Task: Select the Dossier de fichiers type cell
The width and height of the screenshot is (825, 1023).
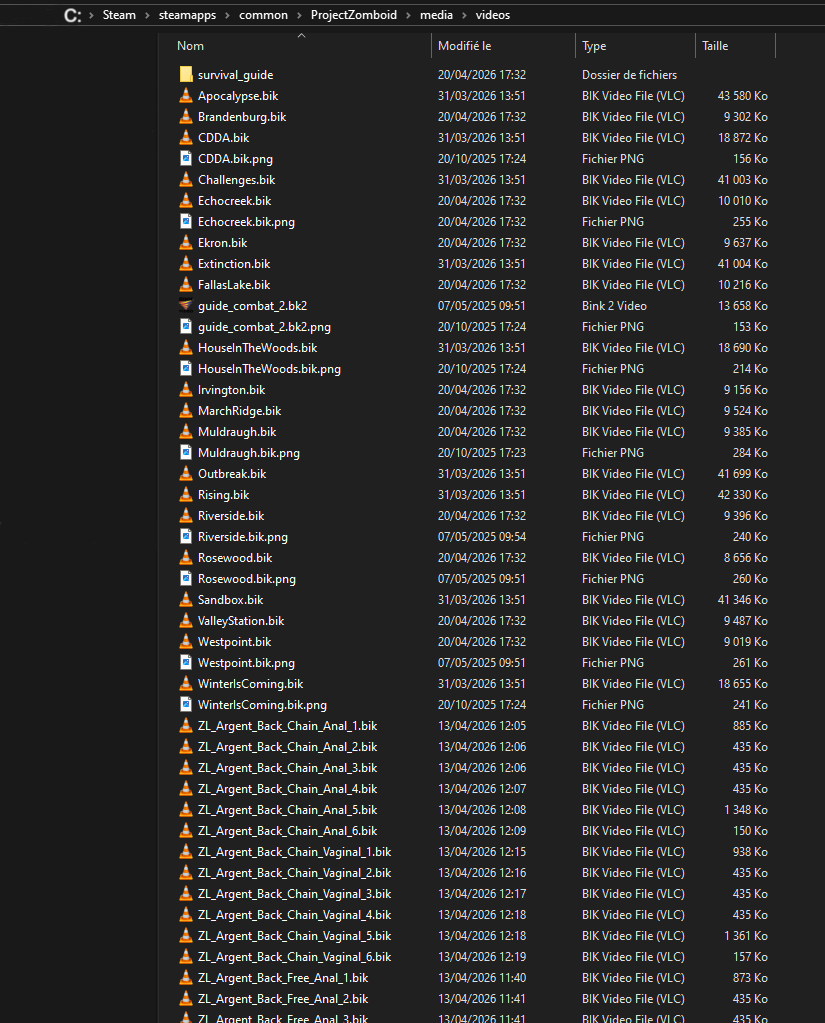Action: tap(629, 74)
